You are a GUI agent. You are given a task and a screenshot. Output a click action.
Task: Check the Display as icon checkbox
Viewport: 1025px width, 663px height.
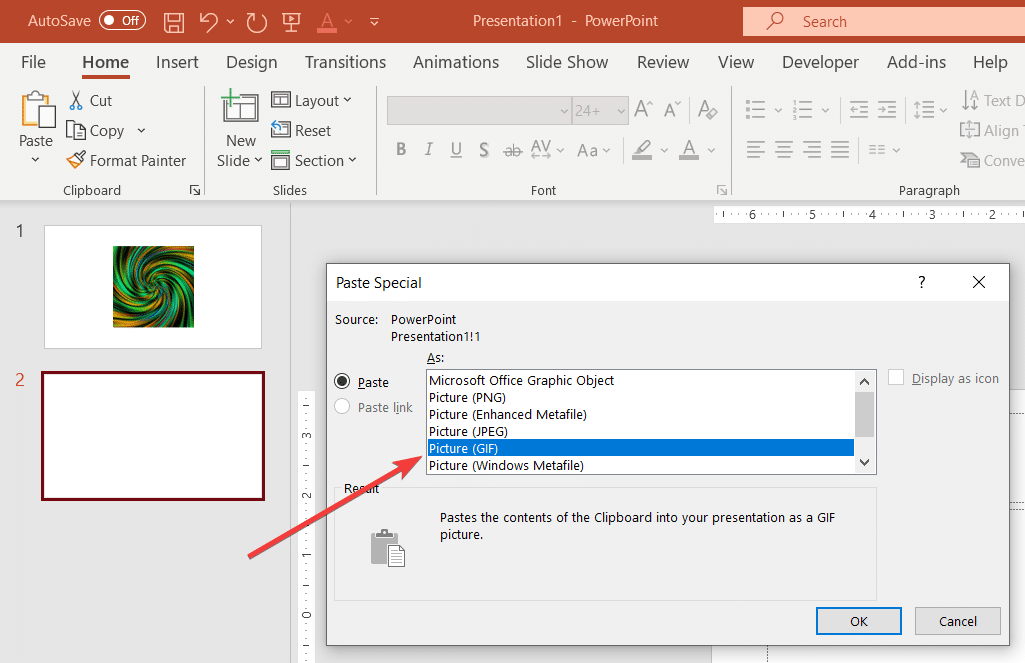click(x=896, y=378)
